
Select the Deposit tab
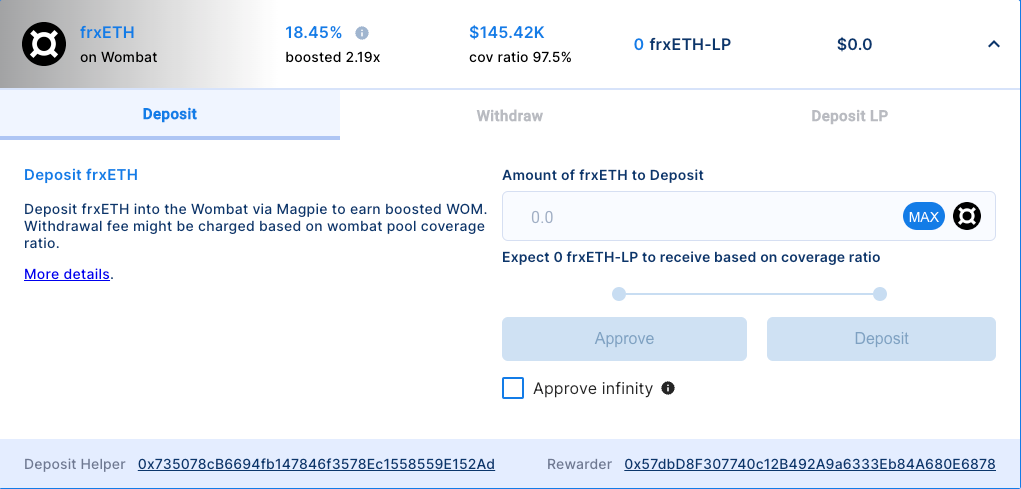[170, 115]
